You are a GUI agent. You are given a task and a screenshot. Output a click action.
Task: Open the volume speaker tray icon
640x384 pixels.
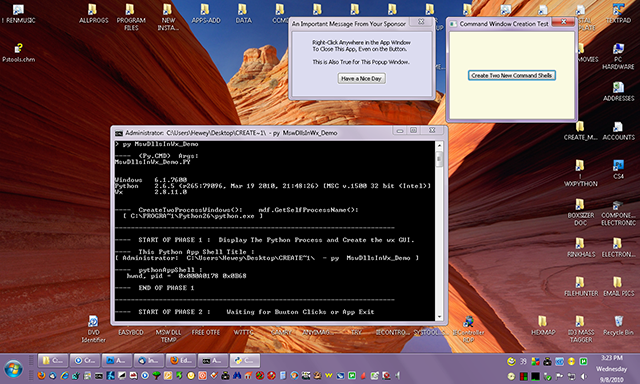coord(584,376)
